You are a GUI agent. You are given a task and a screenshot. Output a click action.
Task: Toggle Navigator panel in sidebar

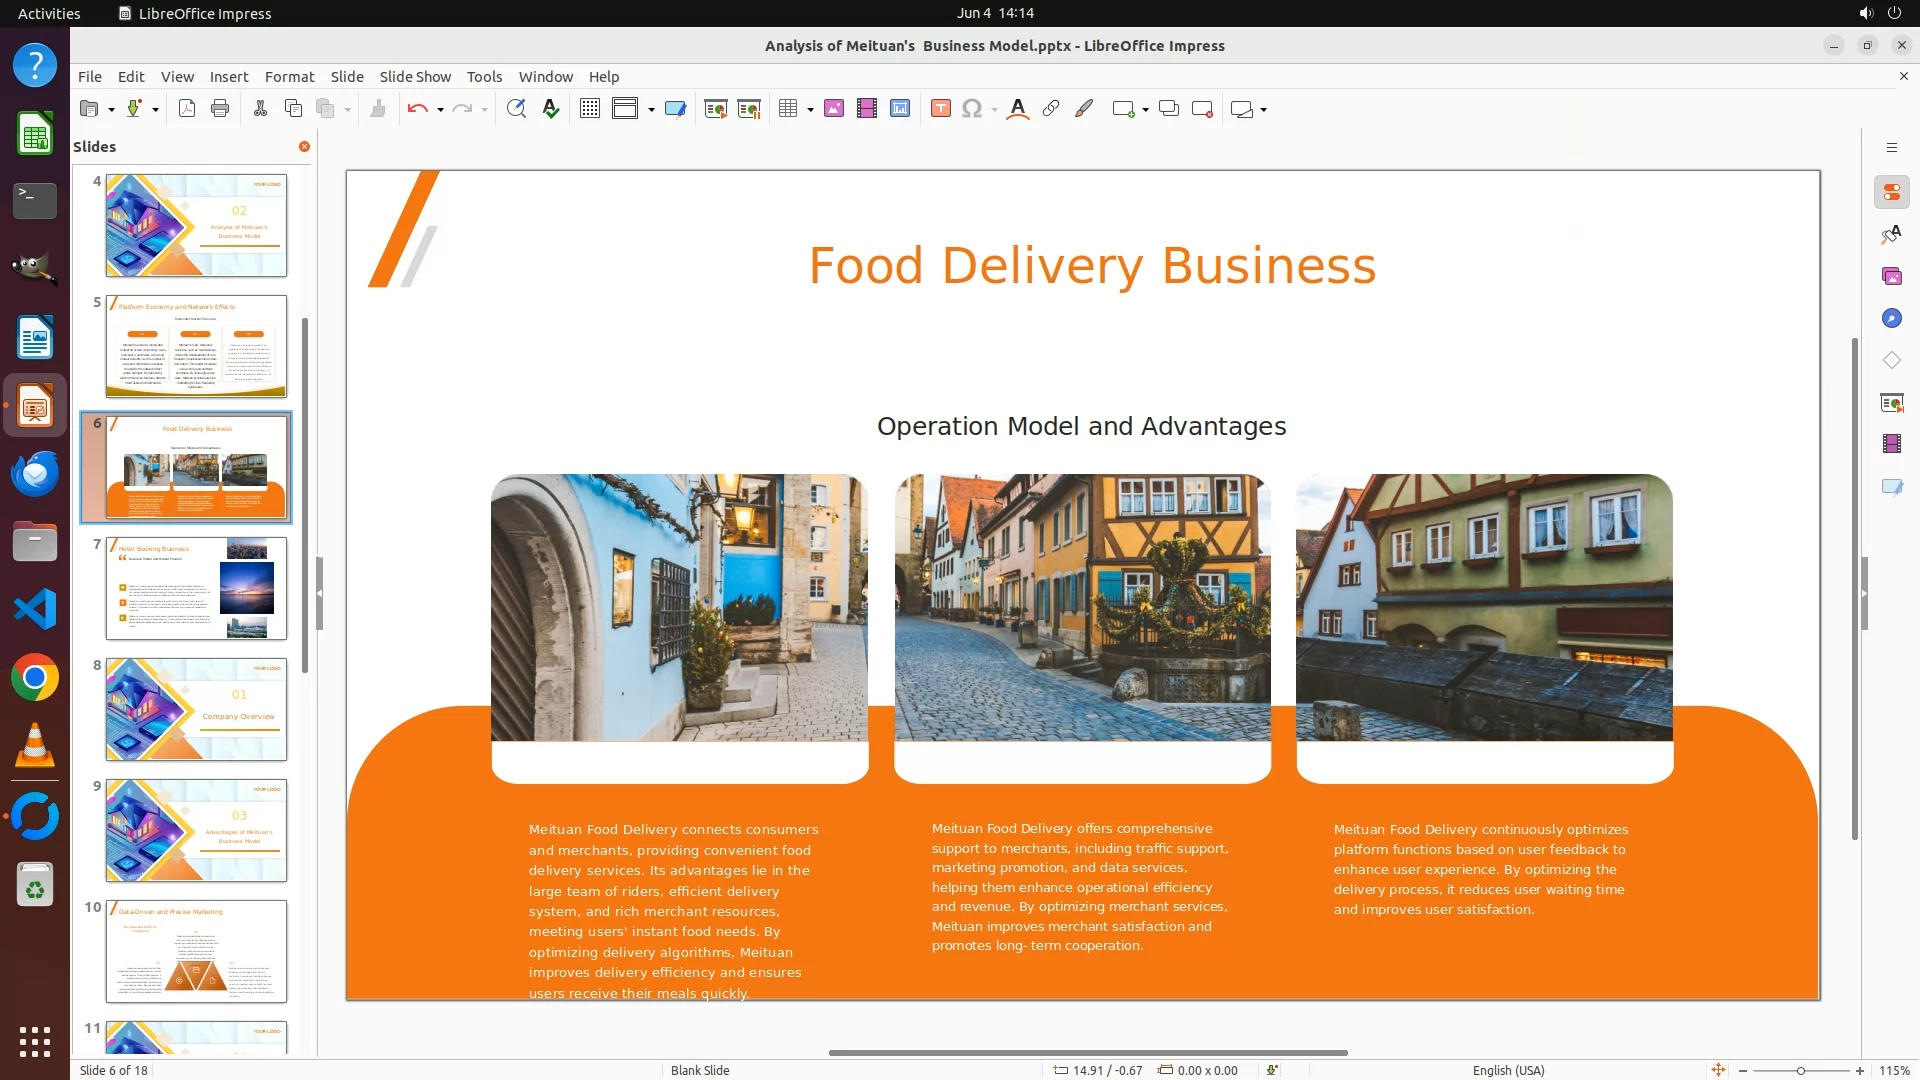click(1891, 318)
